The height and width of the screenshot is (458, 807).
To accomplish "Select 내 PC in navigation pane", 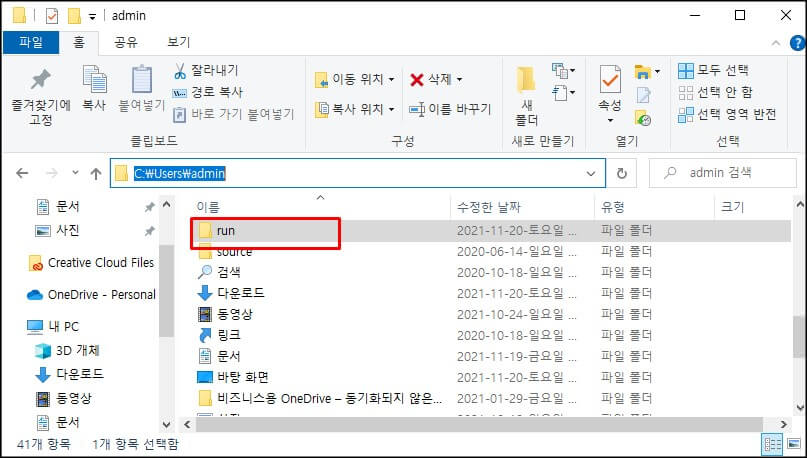I will [53, 327].
